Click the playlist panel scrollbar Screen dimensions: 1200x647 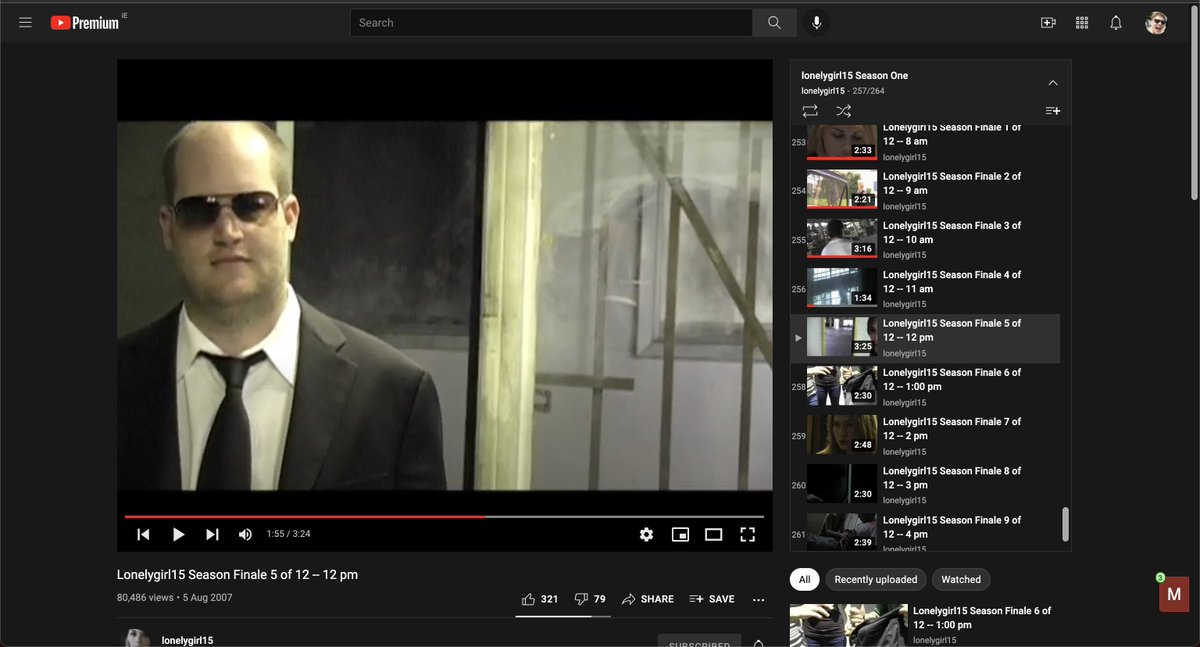pos(1065,524)
